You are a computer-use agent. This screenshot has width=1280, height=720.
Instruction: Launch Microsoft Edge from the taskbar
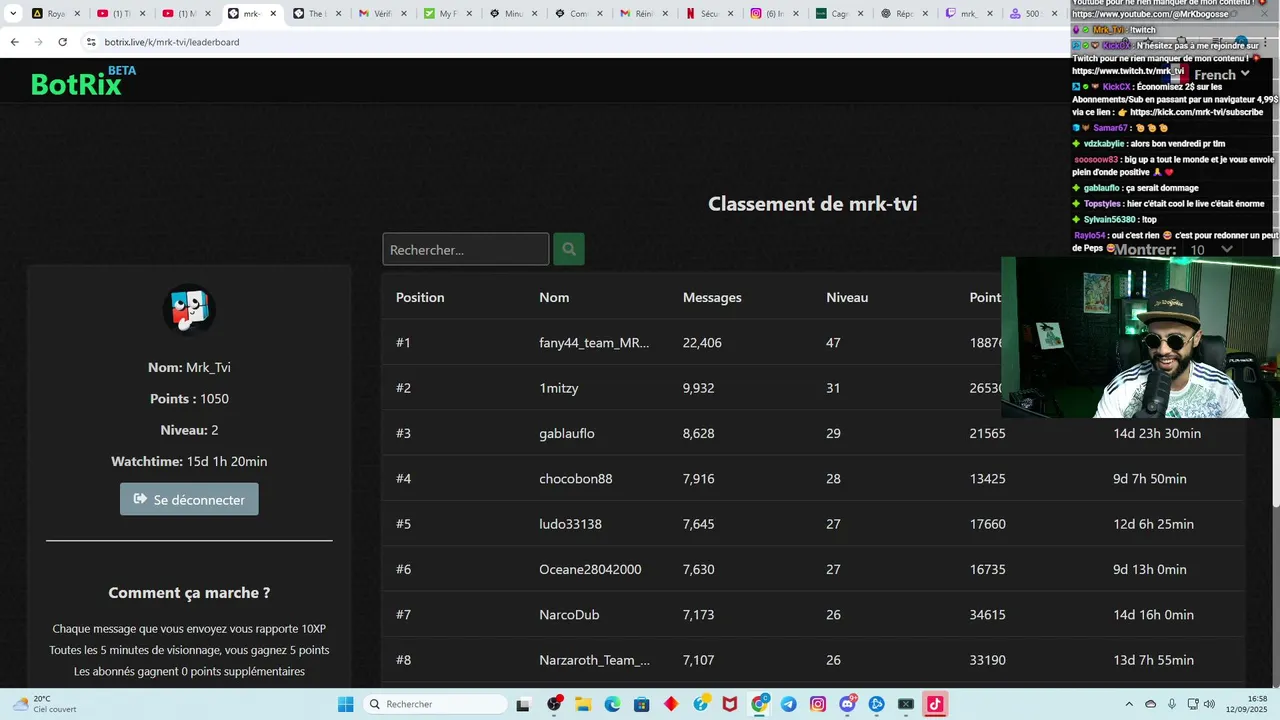tap(612, 704)
